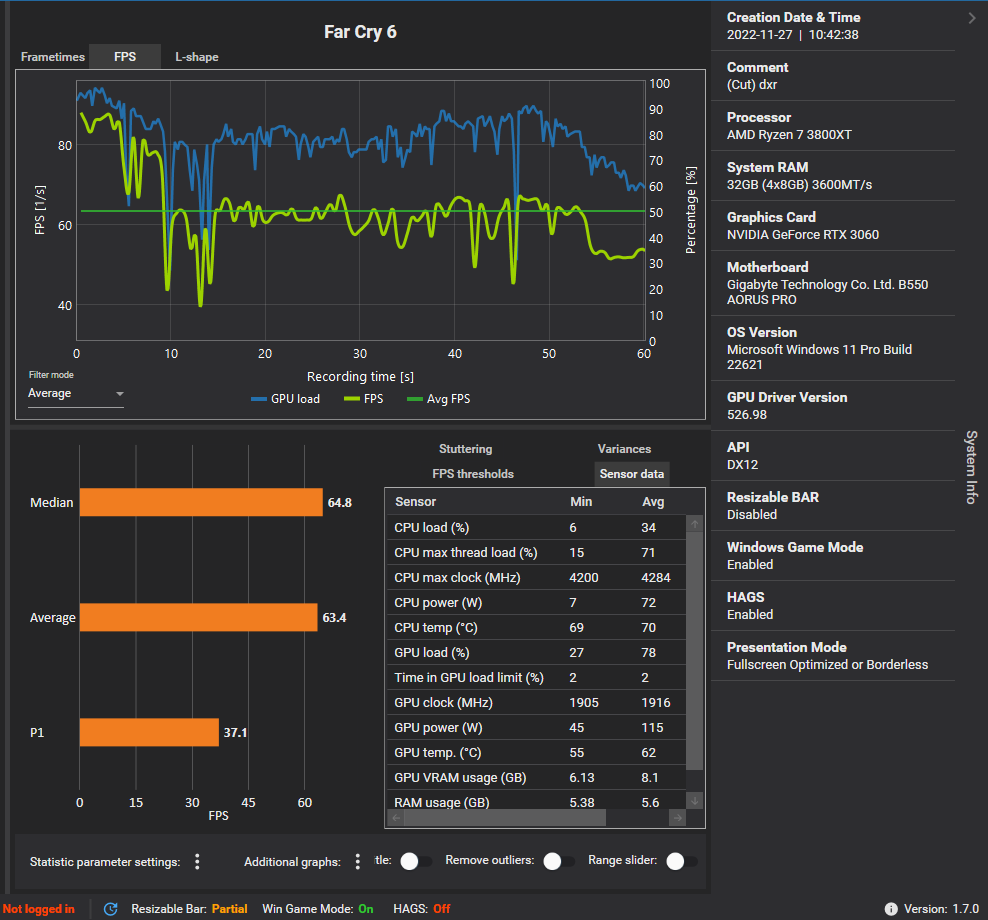Click the OS Version Windows 11 entry
Image resolution: width=988 pixels, height=920 pixels.
click(833, 348)
